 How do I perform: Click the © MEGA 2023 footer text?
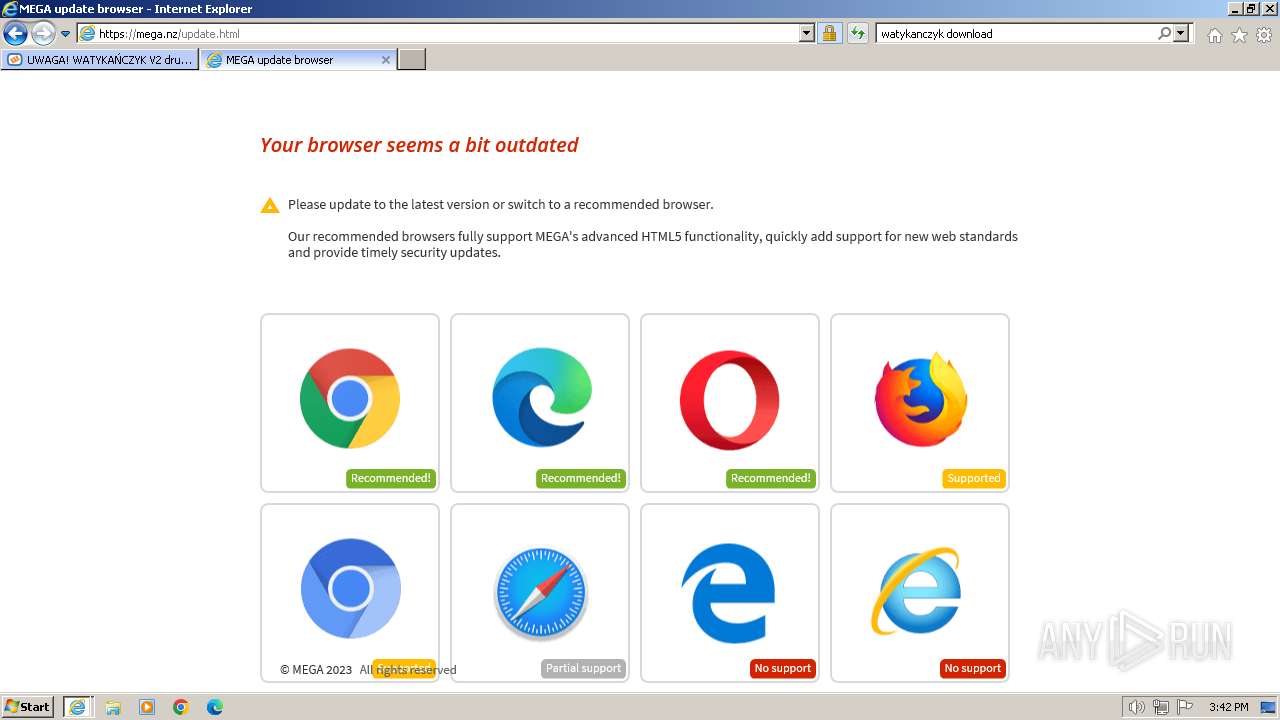point(316,670)
